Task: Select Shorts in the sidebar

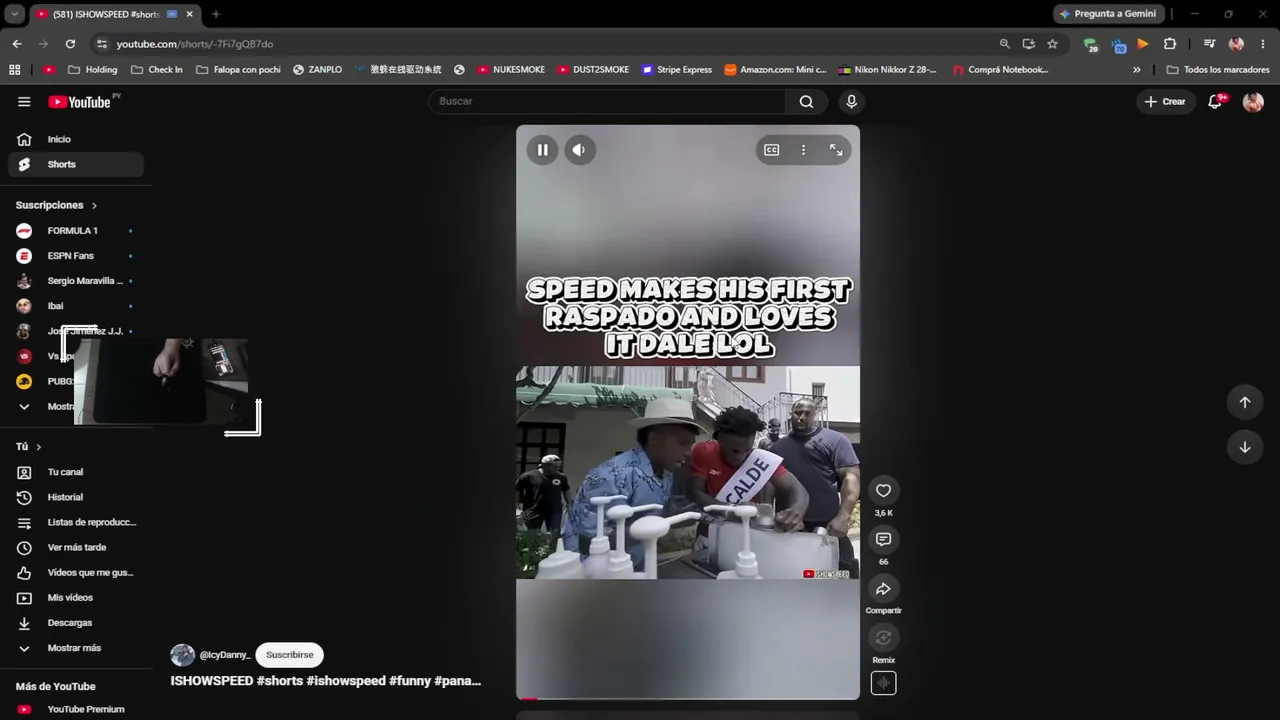Action: (76, 164)
